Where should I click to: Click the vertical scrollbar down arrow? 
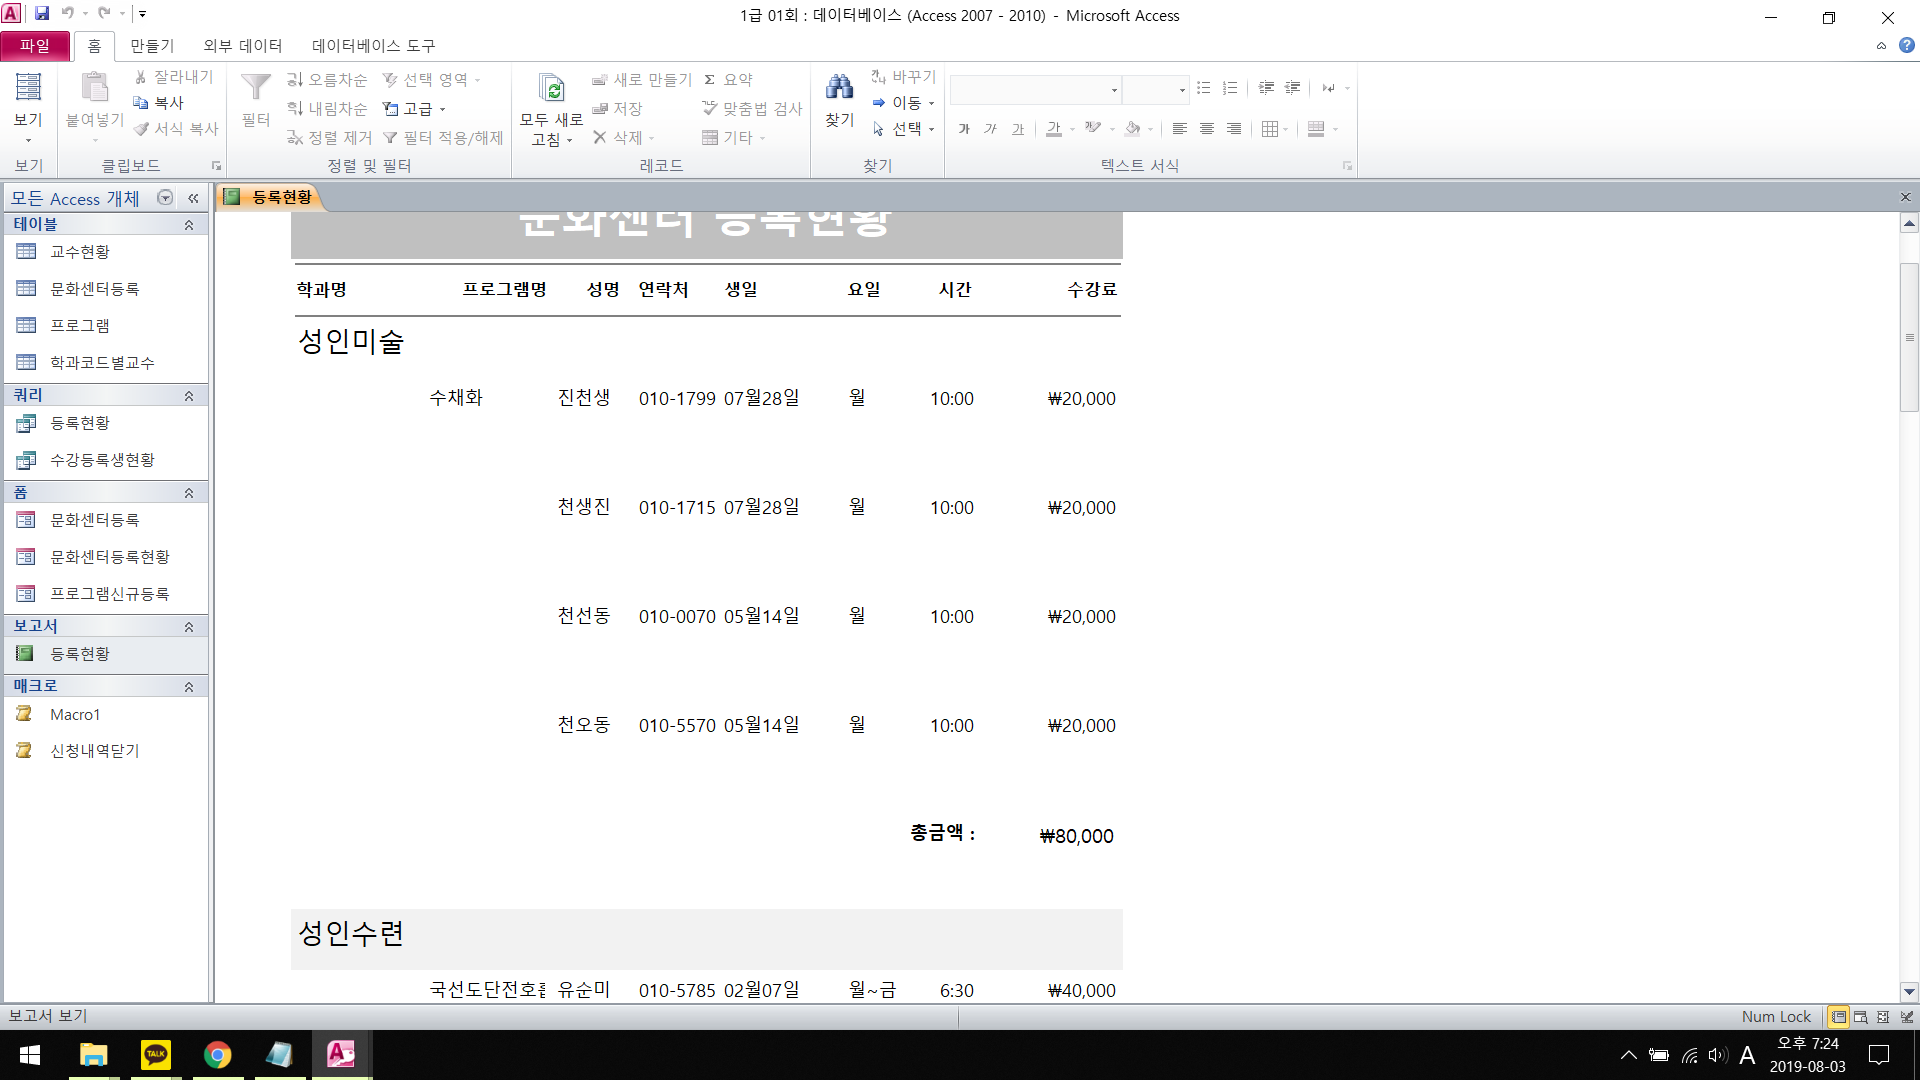pyautogui.click(x=1909, y=992)
